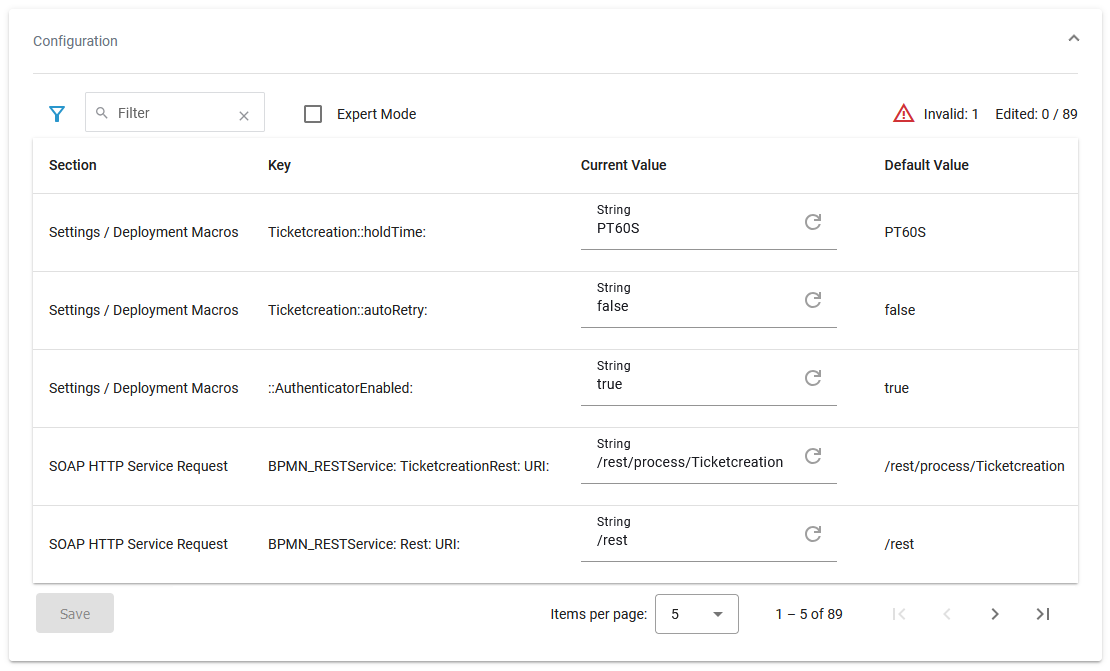Viewport: 1110px width, 671px height.
Task: Click into the Filter search field
Action: 170,114
